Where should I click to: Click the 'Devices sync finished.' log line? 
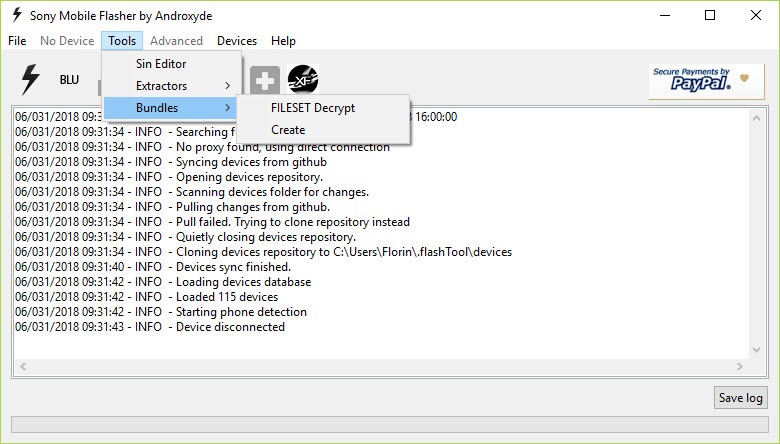153,267
